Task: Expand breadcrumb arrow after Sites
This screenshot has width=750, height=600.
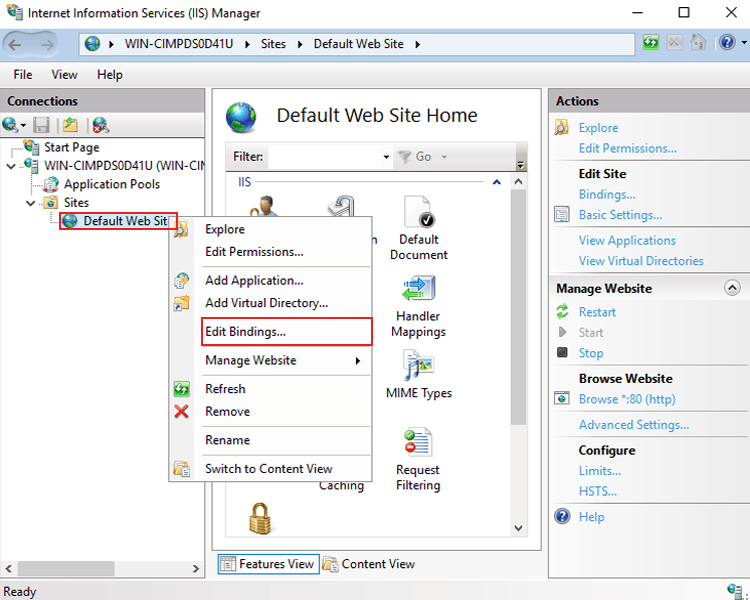Action: [300, 44]
